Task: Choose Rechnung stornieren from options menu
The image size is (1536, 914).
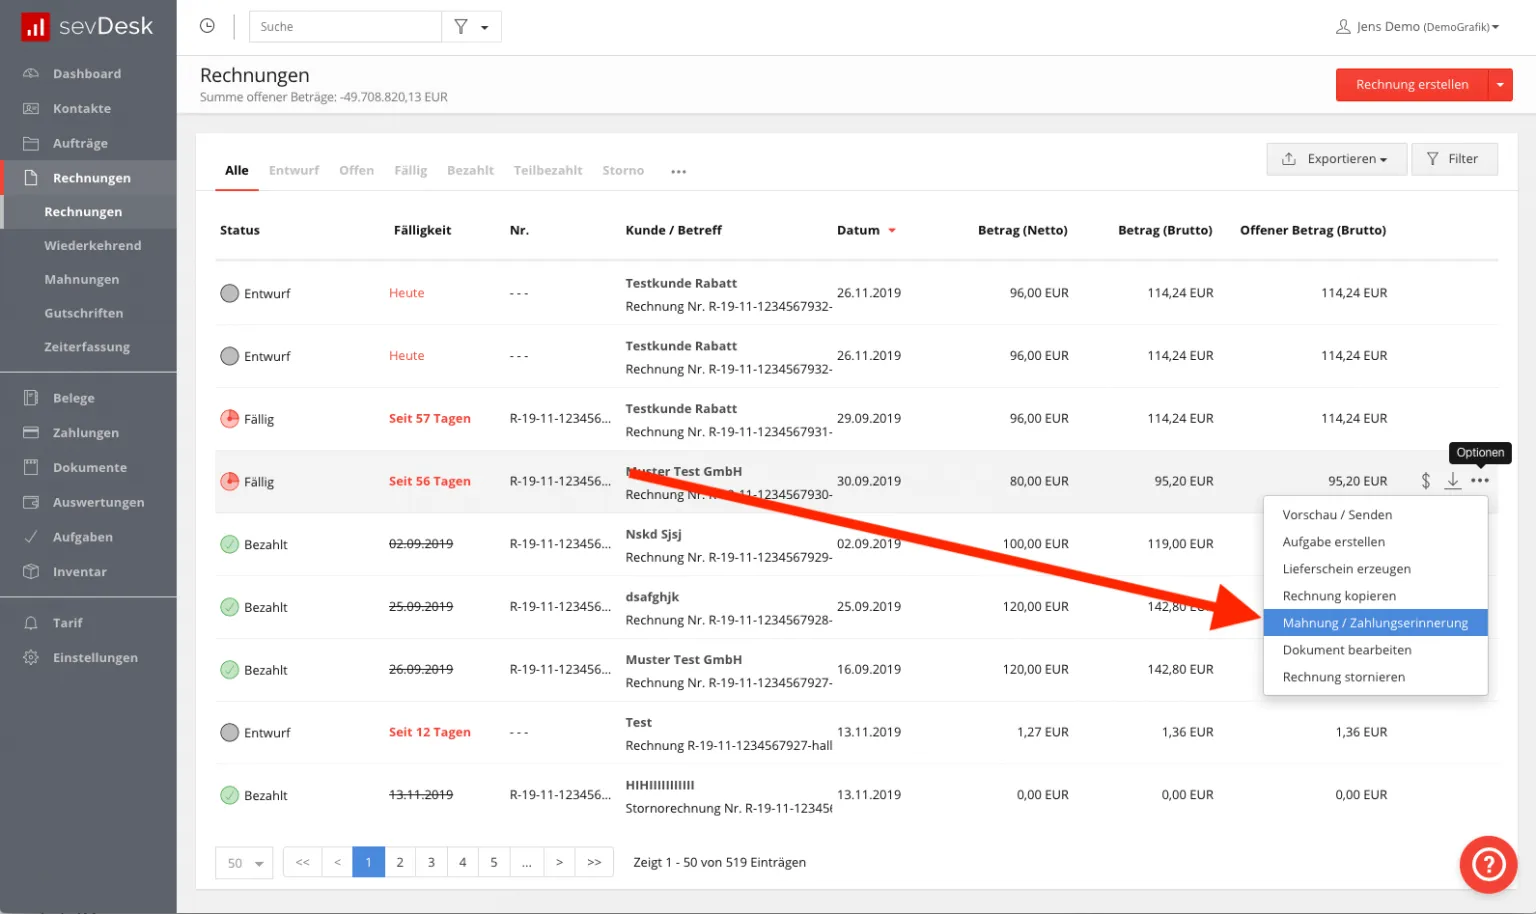Action: click(1343, 677)
